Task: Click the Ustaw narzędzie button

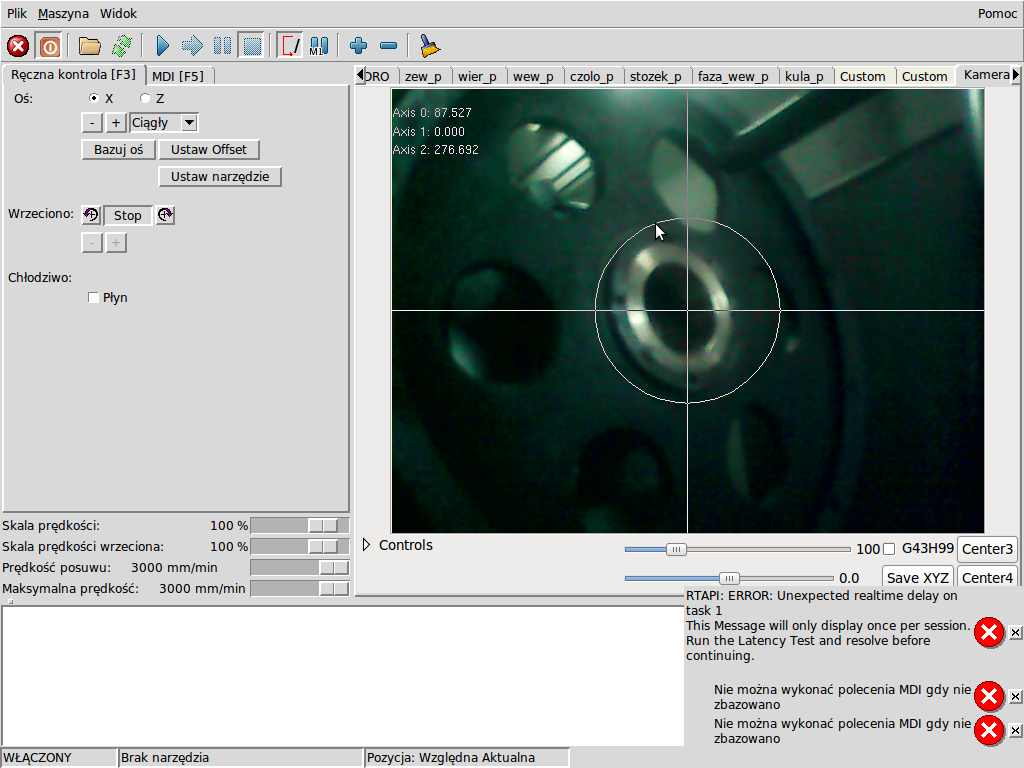Action: click(220, 176)
